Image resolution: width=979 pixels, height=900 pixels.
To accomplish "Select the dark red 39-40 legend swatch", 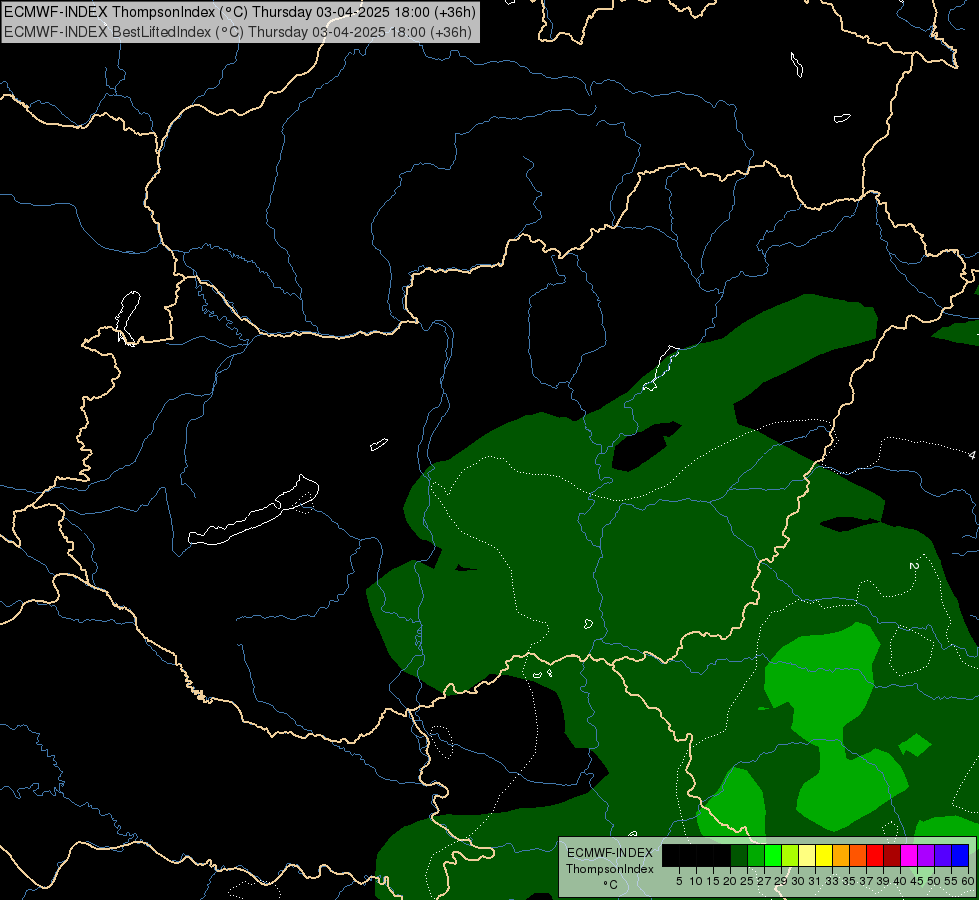I will [892, 855].
